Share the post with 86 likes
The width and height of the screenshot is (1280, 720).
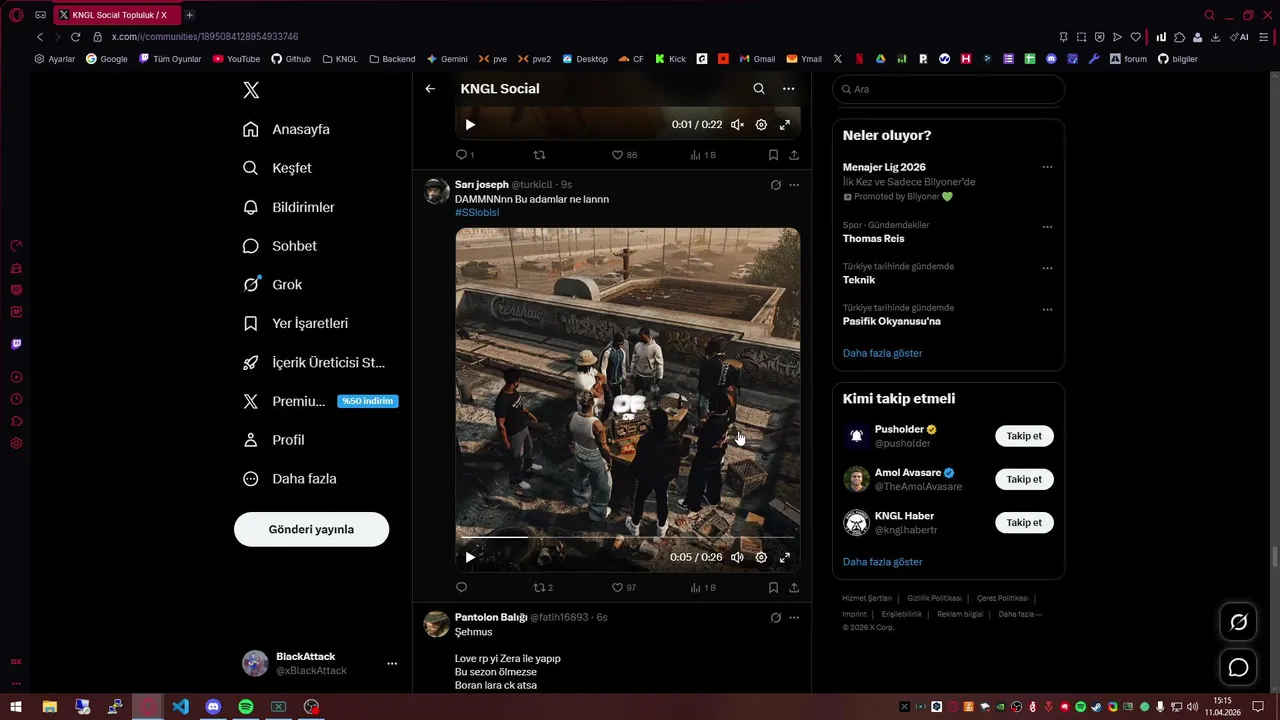[x=794, y=155]
